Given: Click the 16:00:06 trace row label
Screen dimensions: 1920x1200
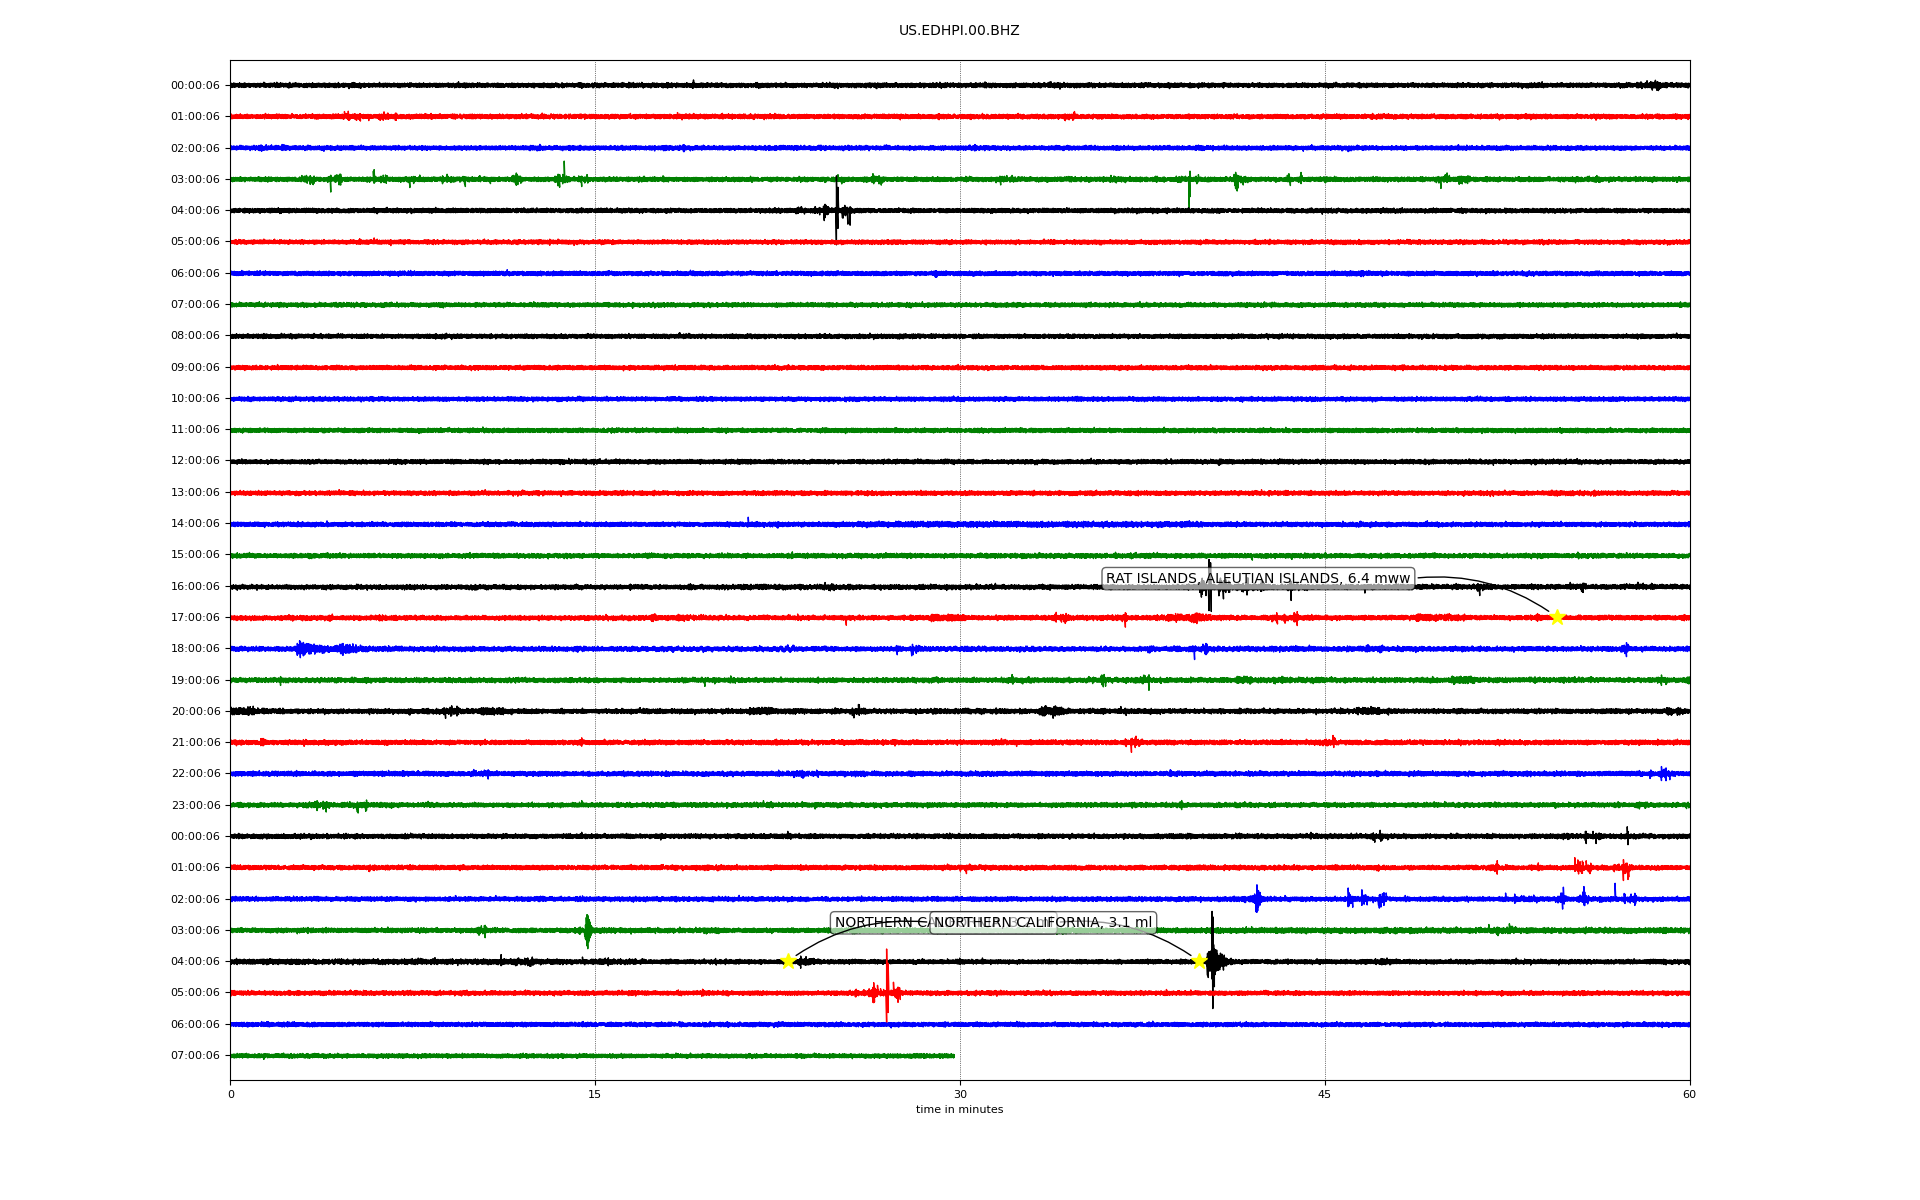Looking at the screenshot, I should (195, 586).
